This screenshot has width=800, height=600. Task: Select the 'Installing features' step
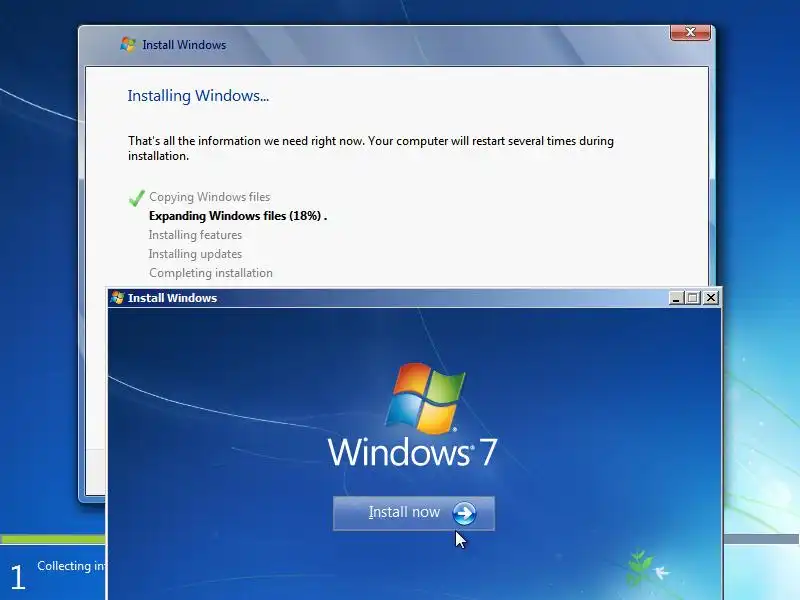195,235
